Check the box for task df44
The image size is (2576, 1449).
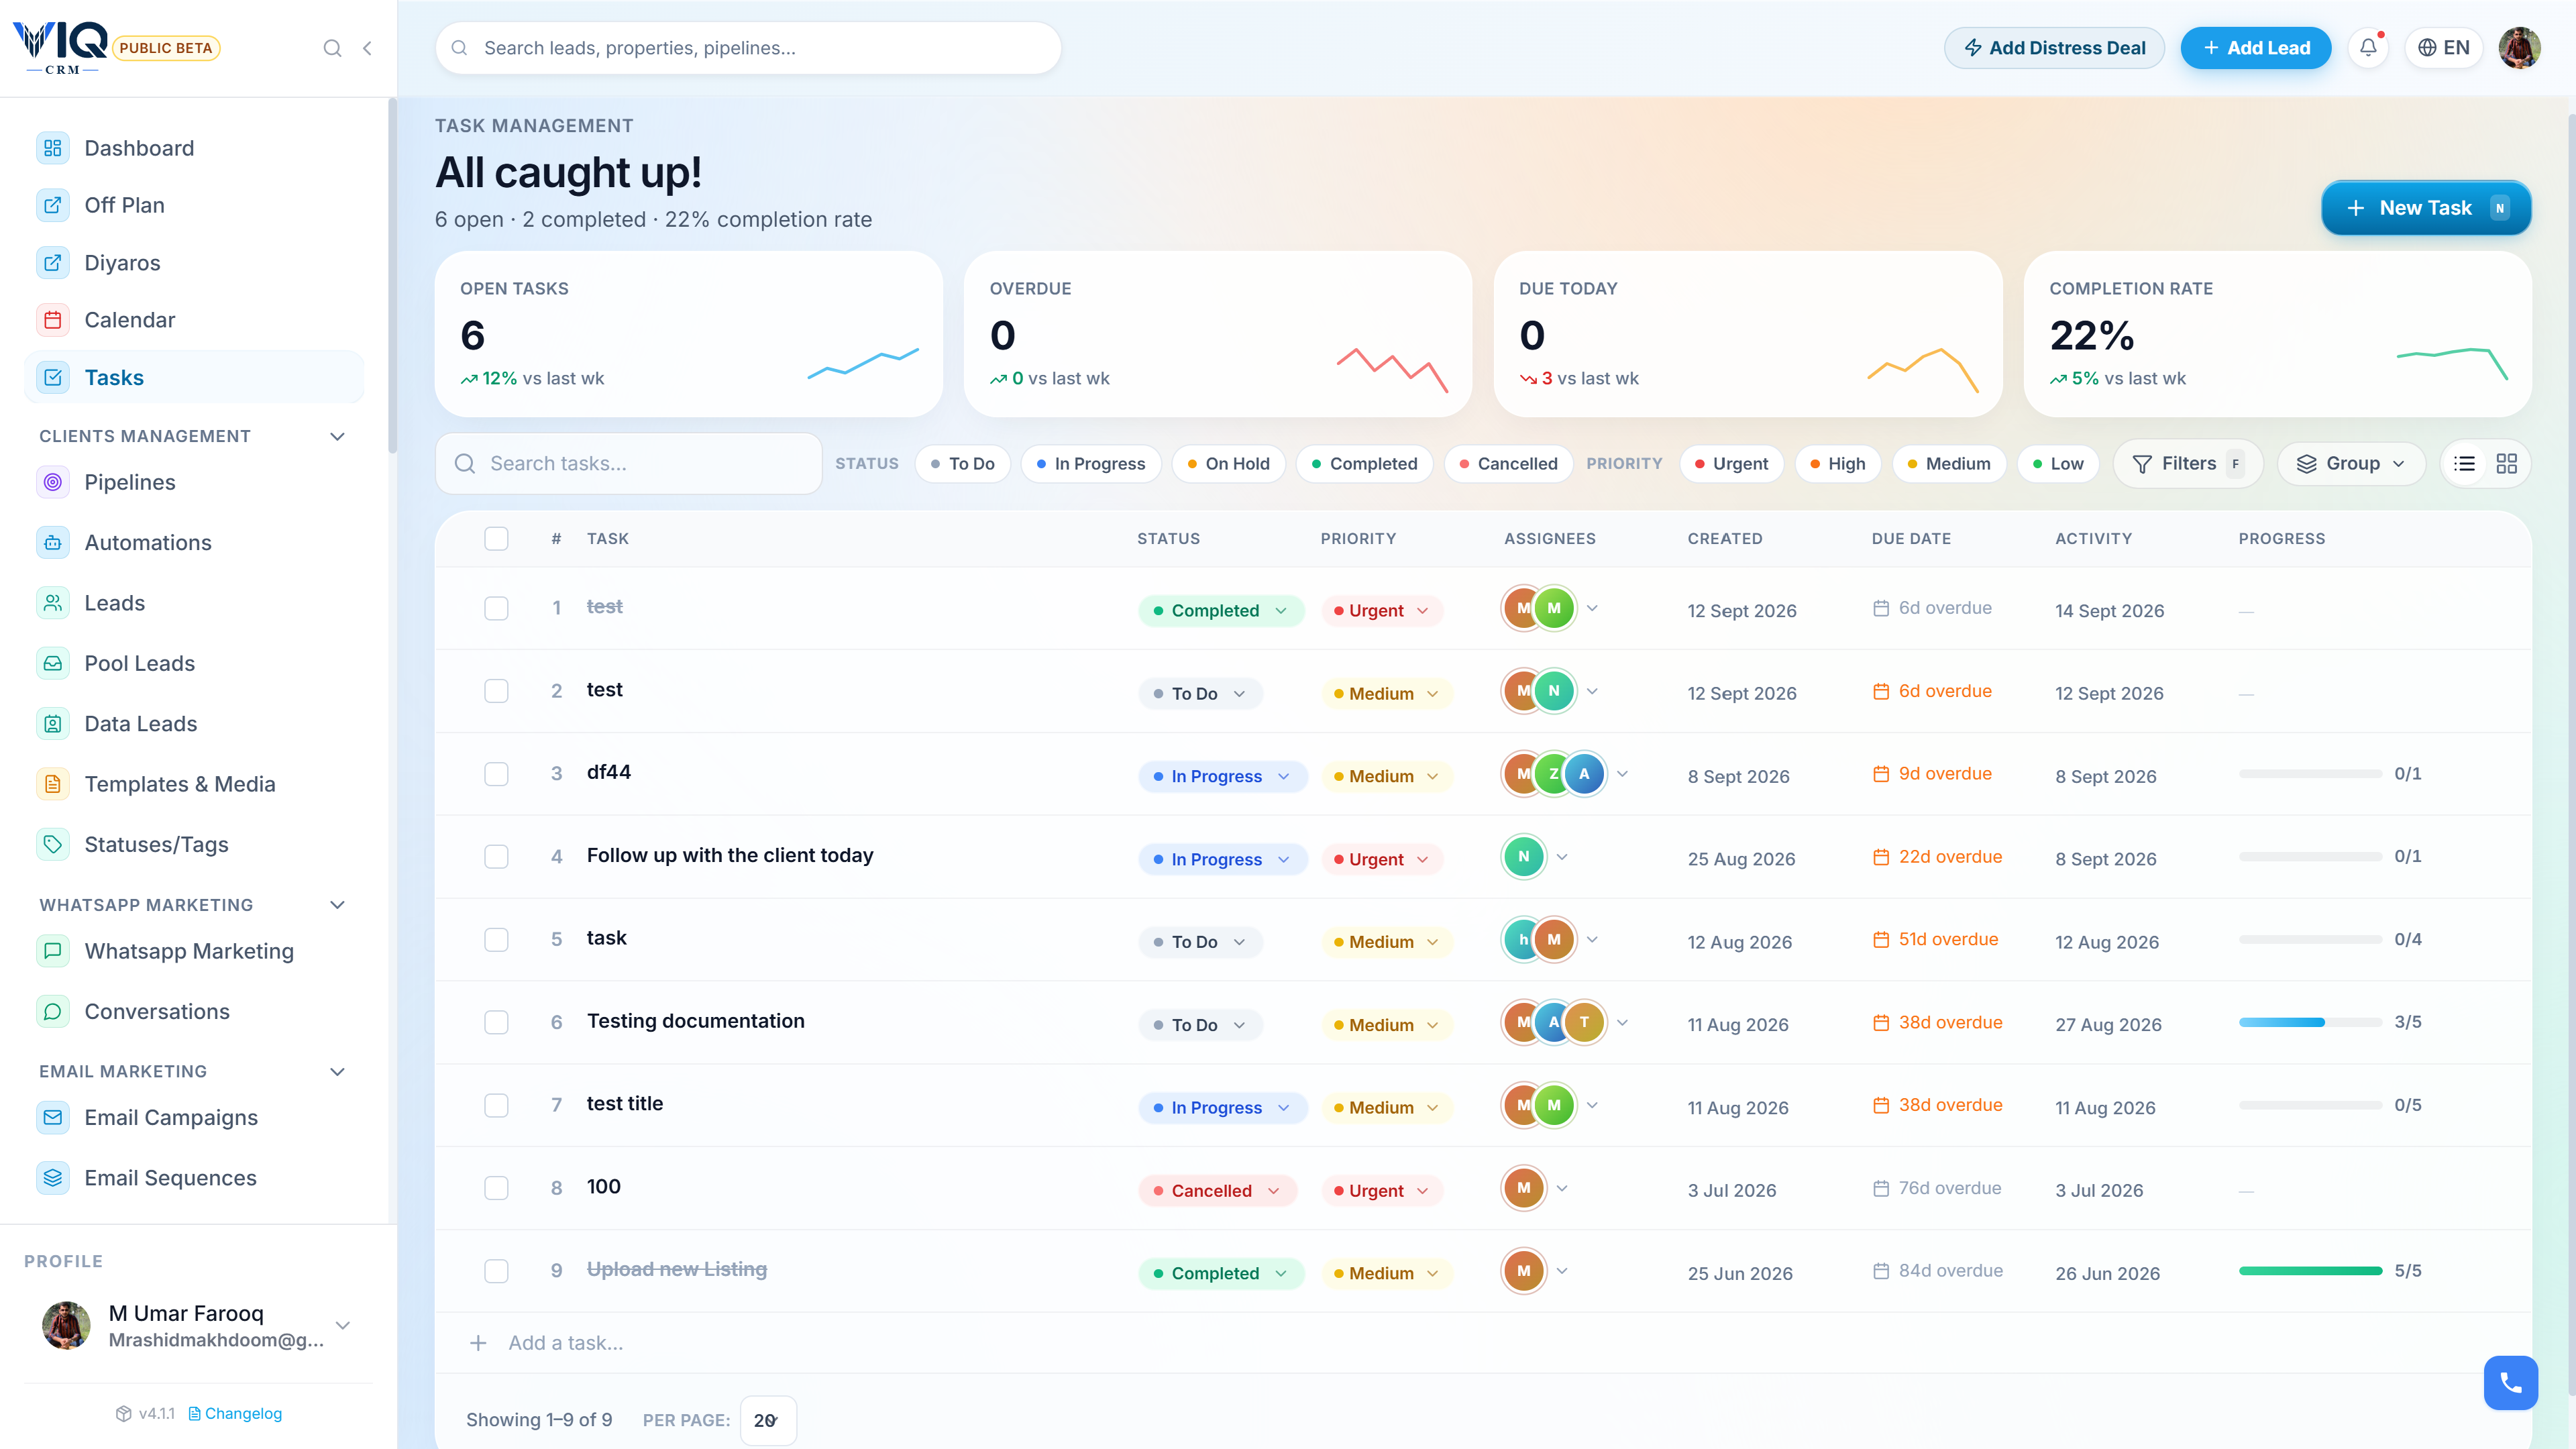496,774
